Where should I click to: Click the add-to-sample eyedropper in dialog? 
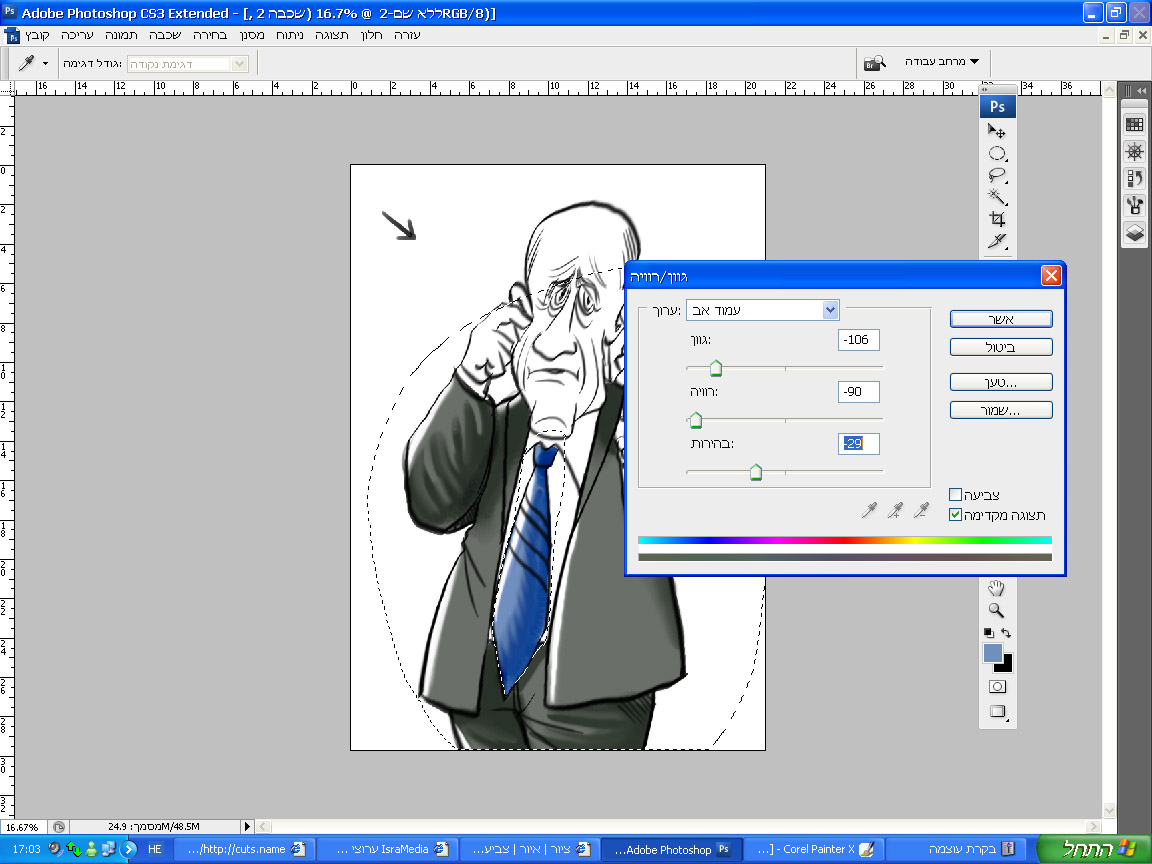coord(895,510)
